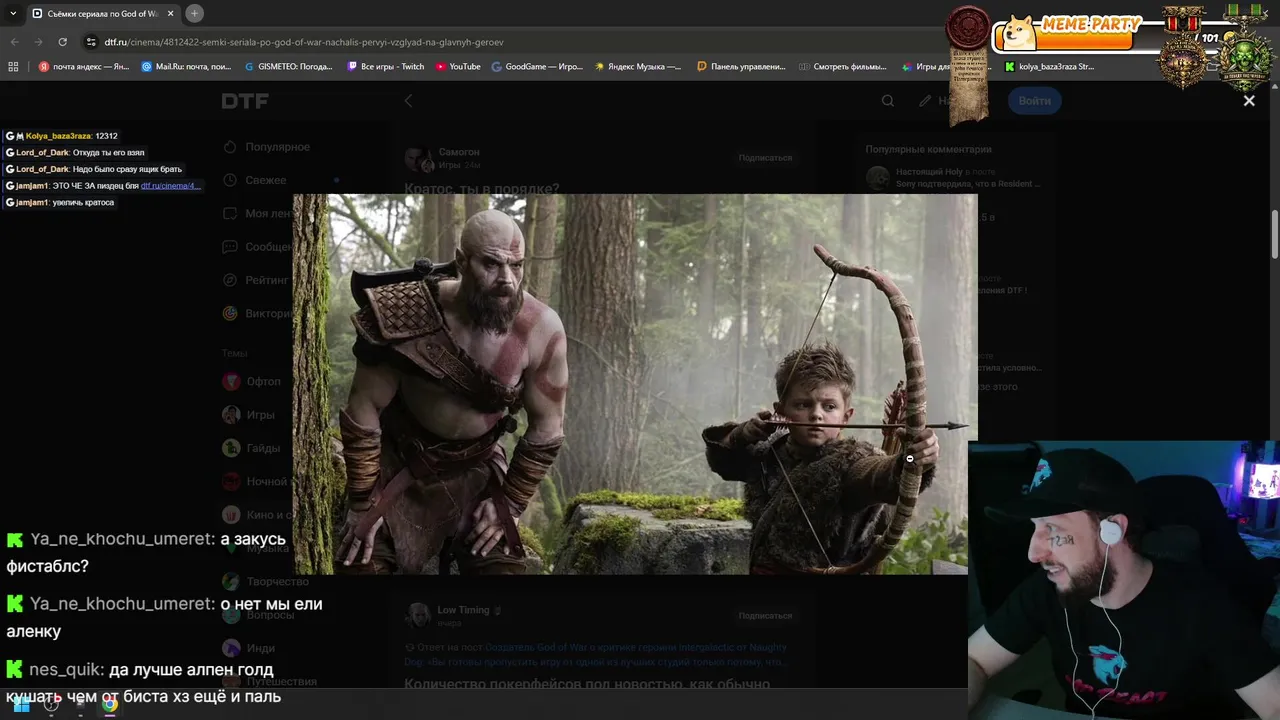Open the Mail.Ru bookmark
Image resolution: width=1280 pixels, height=720 pixels.
pos(187,67)
